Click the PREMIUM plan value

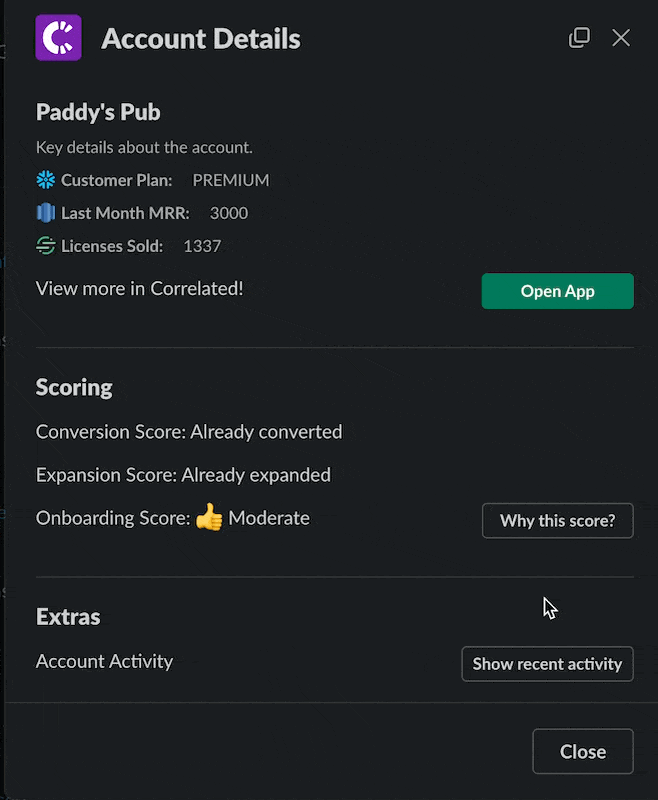231,180
